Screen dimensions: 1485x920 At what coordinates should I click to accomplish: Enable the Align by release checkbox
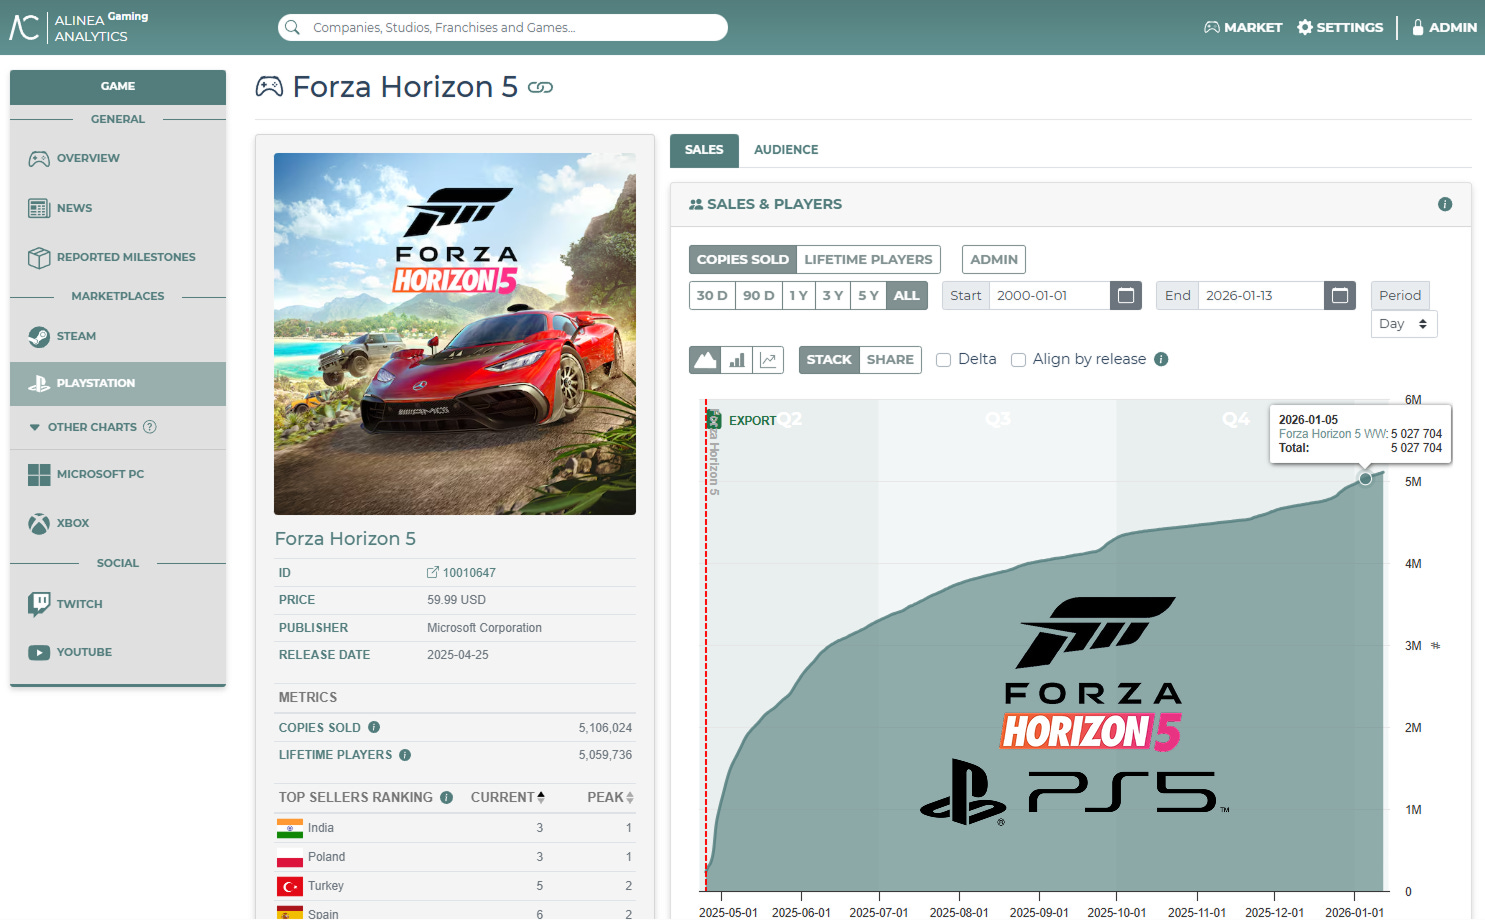click(x=1018, y=360)
